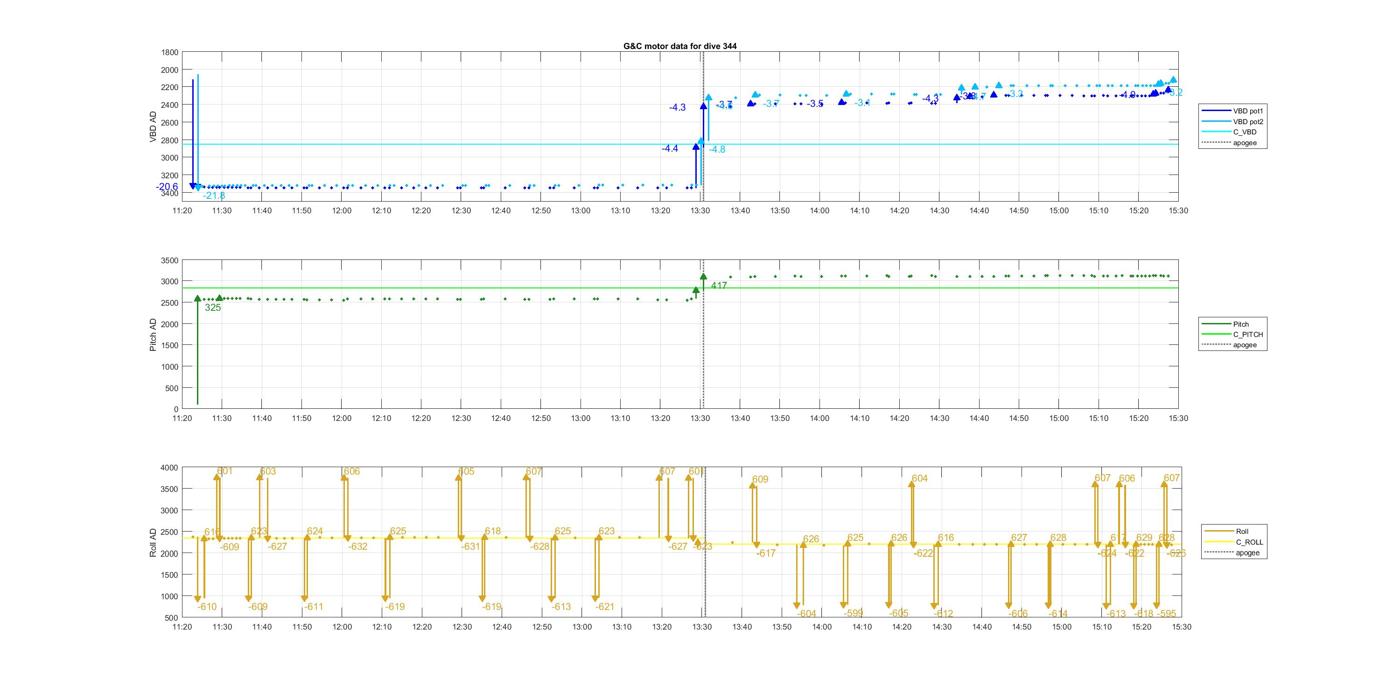1400x693 pixels.
Task: Click the -632 roll data label
Action: pyautogui.click(x=357, y=547)
